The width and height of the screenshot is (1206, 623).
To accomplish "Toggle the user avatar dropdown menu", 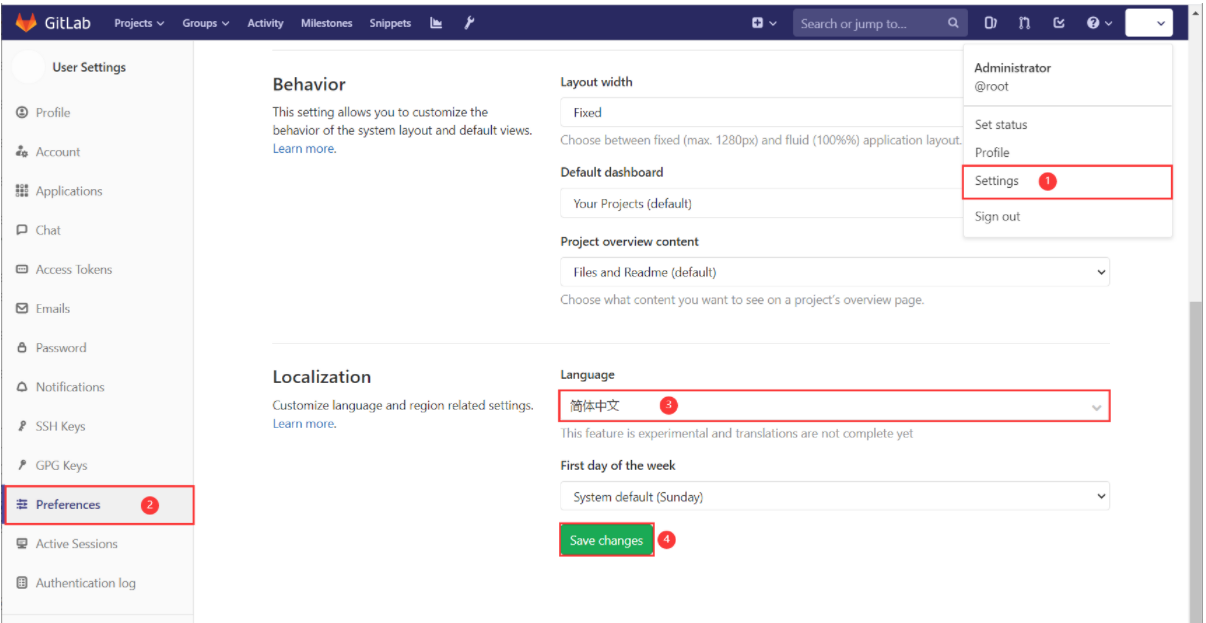I will point(1148,23).
